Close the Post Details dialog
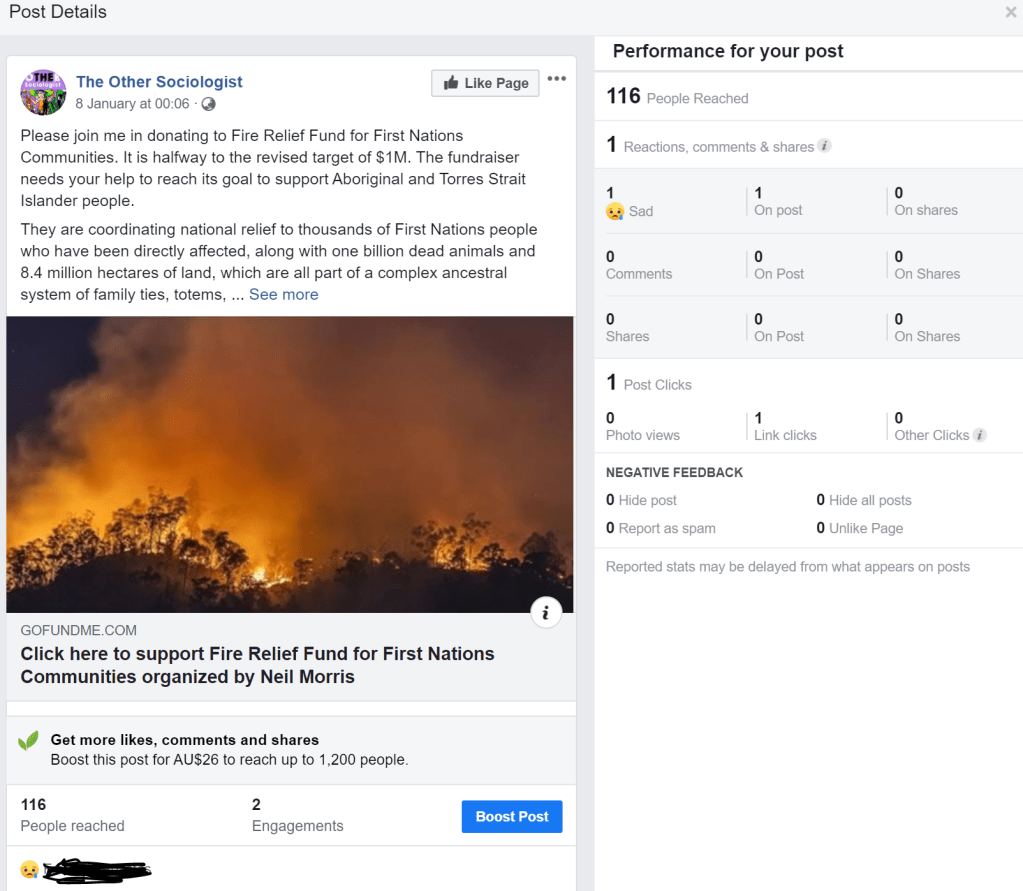The image size is (1023, 891). [1010, 12]
